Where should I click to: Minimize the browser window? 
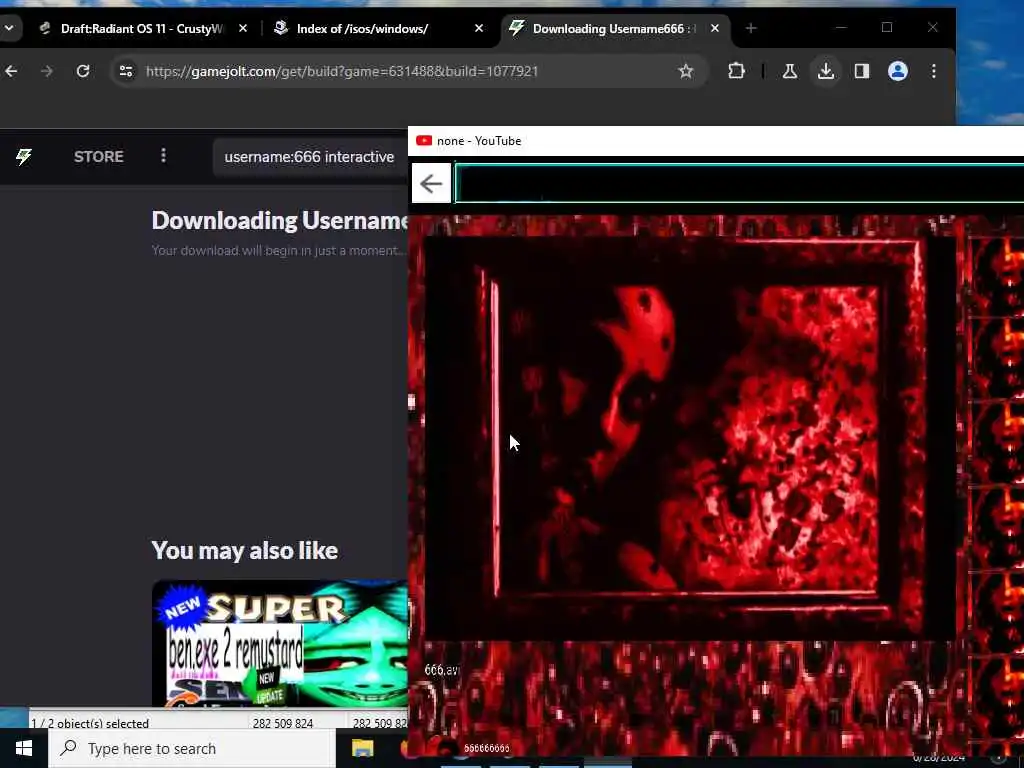(x=841, y=27)
